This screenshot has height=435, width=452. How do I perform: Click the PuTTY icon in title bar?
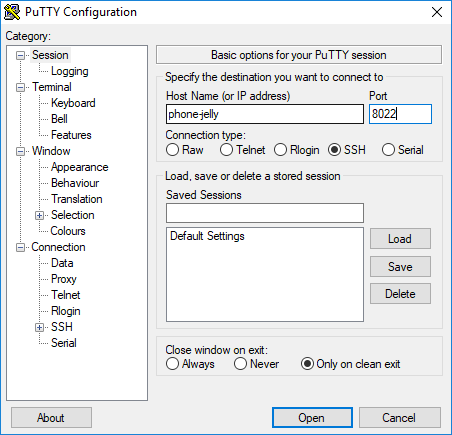click(12, 12)
